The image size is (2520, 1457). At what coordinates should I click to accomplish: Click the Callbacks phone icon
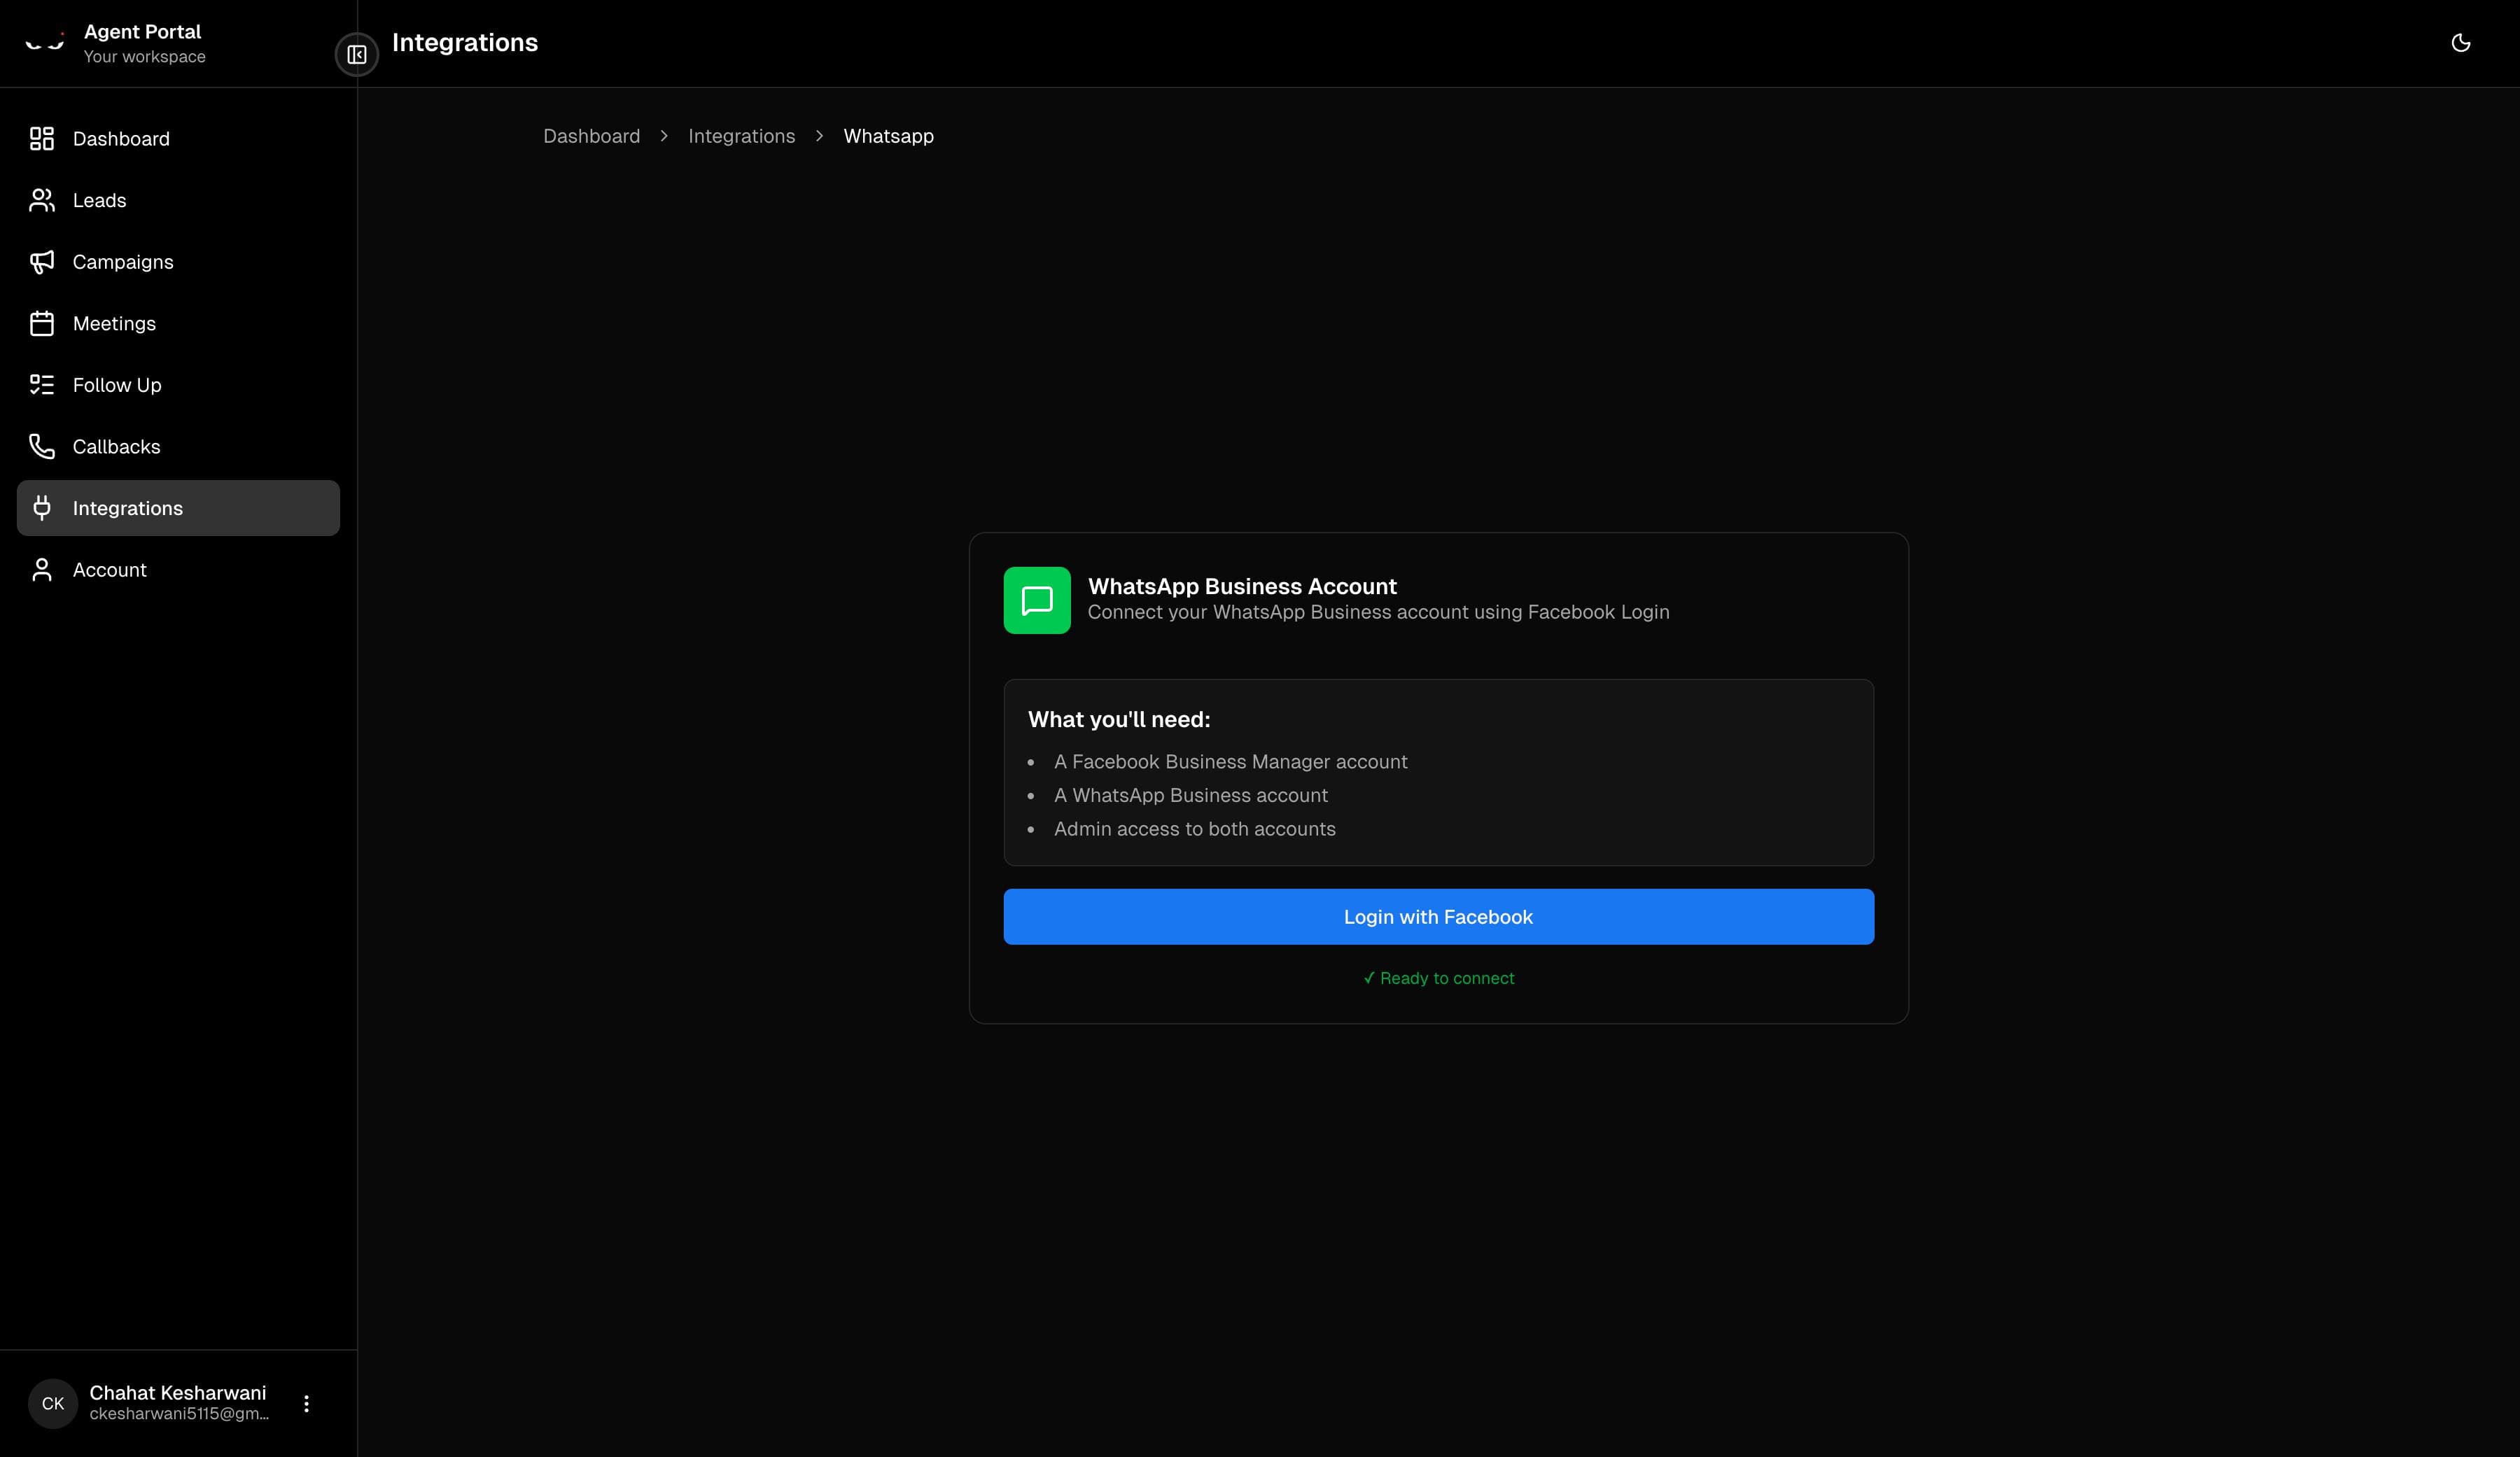pos(41,446)
